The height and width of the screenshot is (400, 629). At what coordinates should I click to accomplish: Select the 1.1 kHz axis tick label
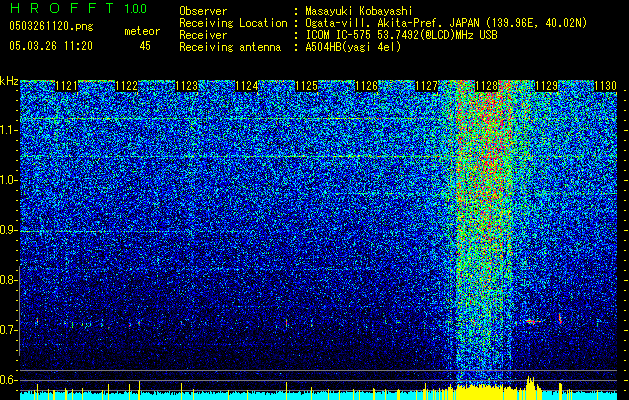pyautogui.click(x=9, y=130)
